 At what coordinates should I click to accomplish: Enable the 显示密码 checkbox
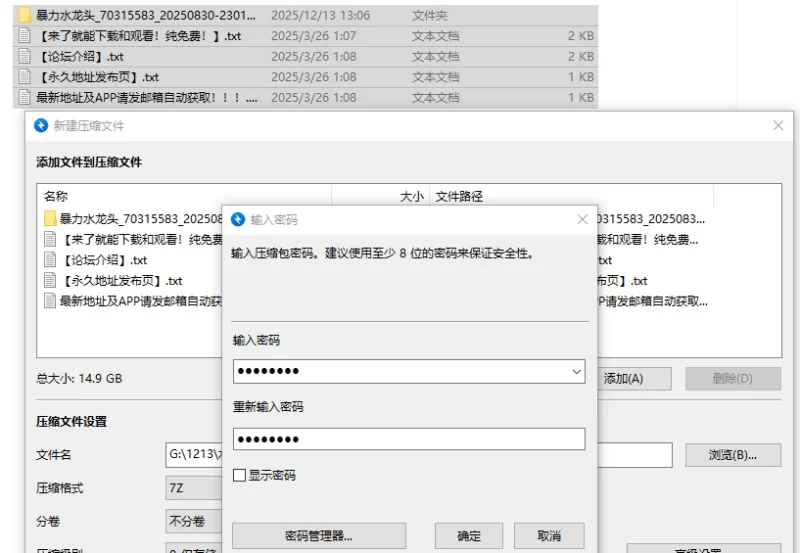(239, 475)
